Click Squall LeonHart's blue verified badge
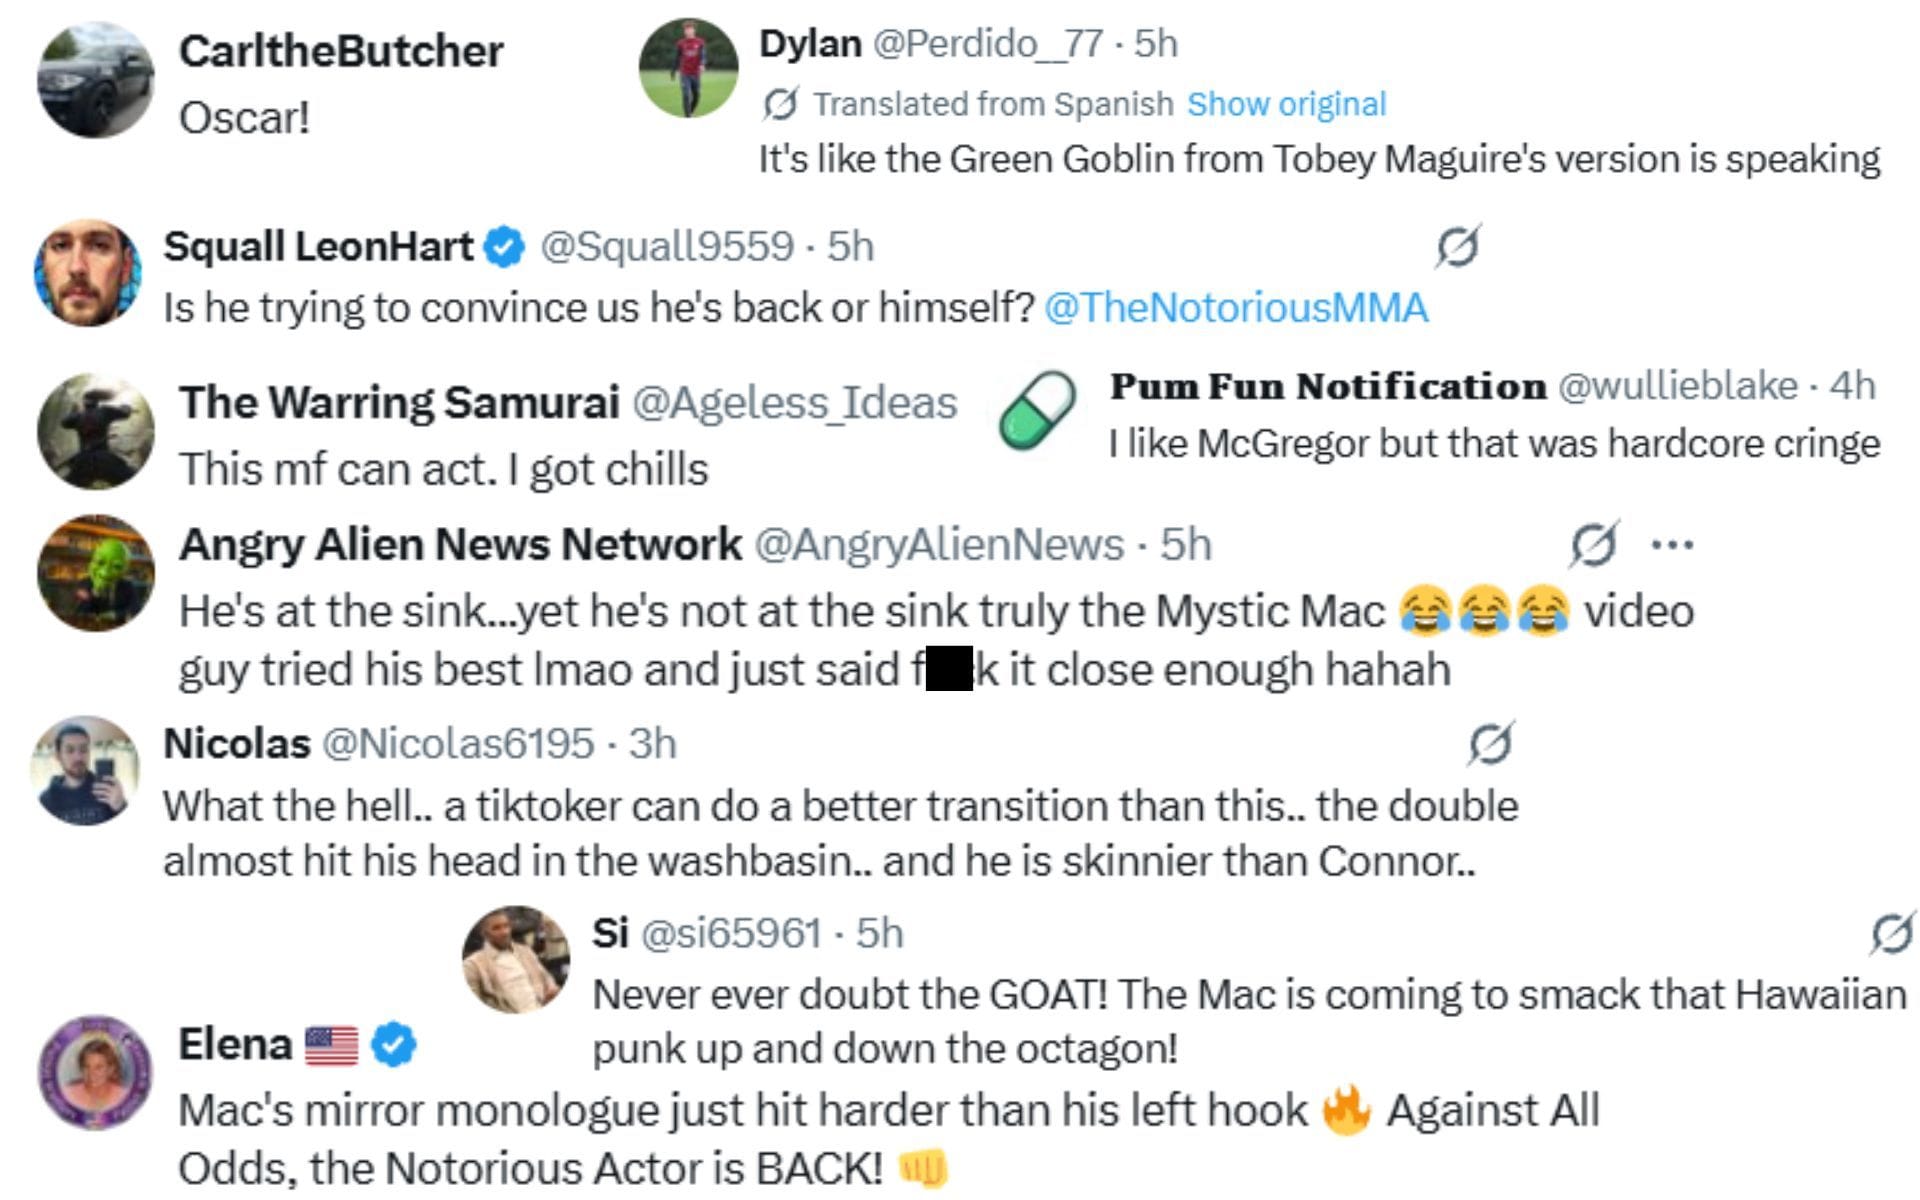Screen dimensions: 1920x1200 coord(504,247)
